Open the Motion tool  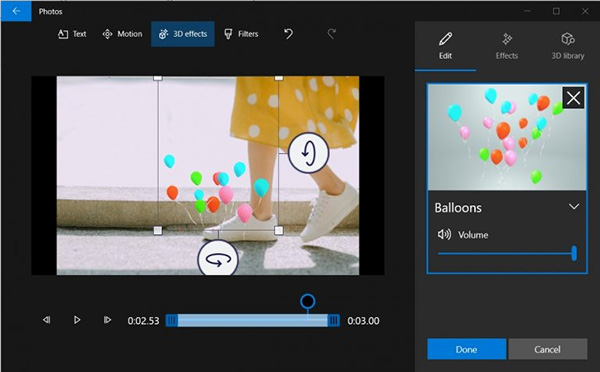click(122, 34)
